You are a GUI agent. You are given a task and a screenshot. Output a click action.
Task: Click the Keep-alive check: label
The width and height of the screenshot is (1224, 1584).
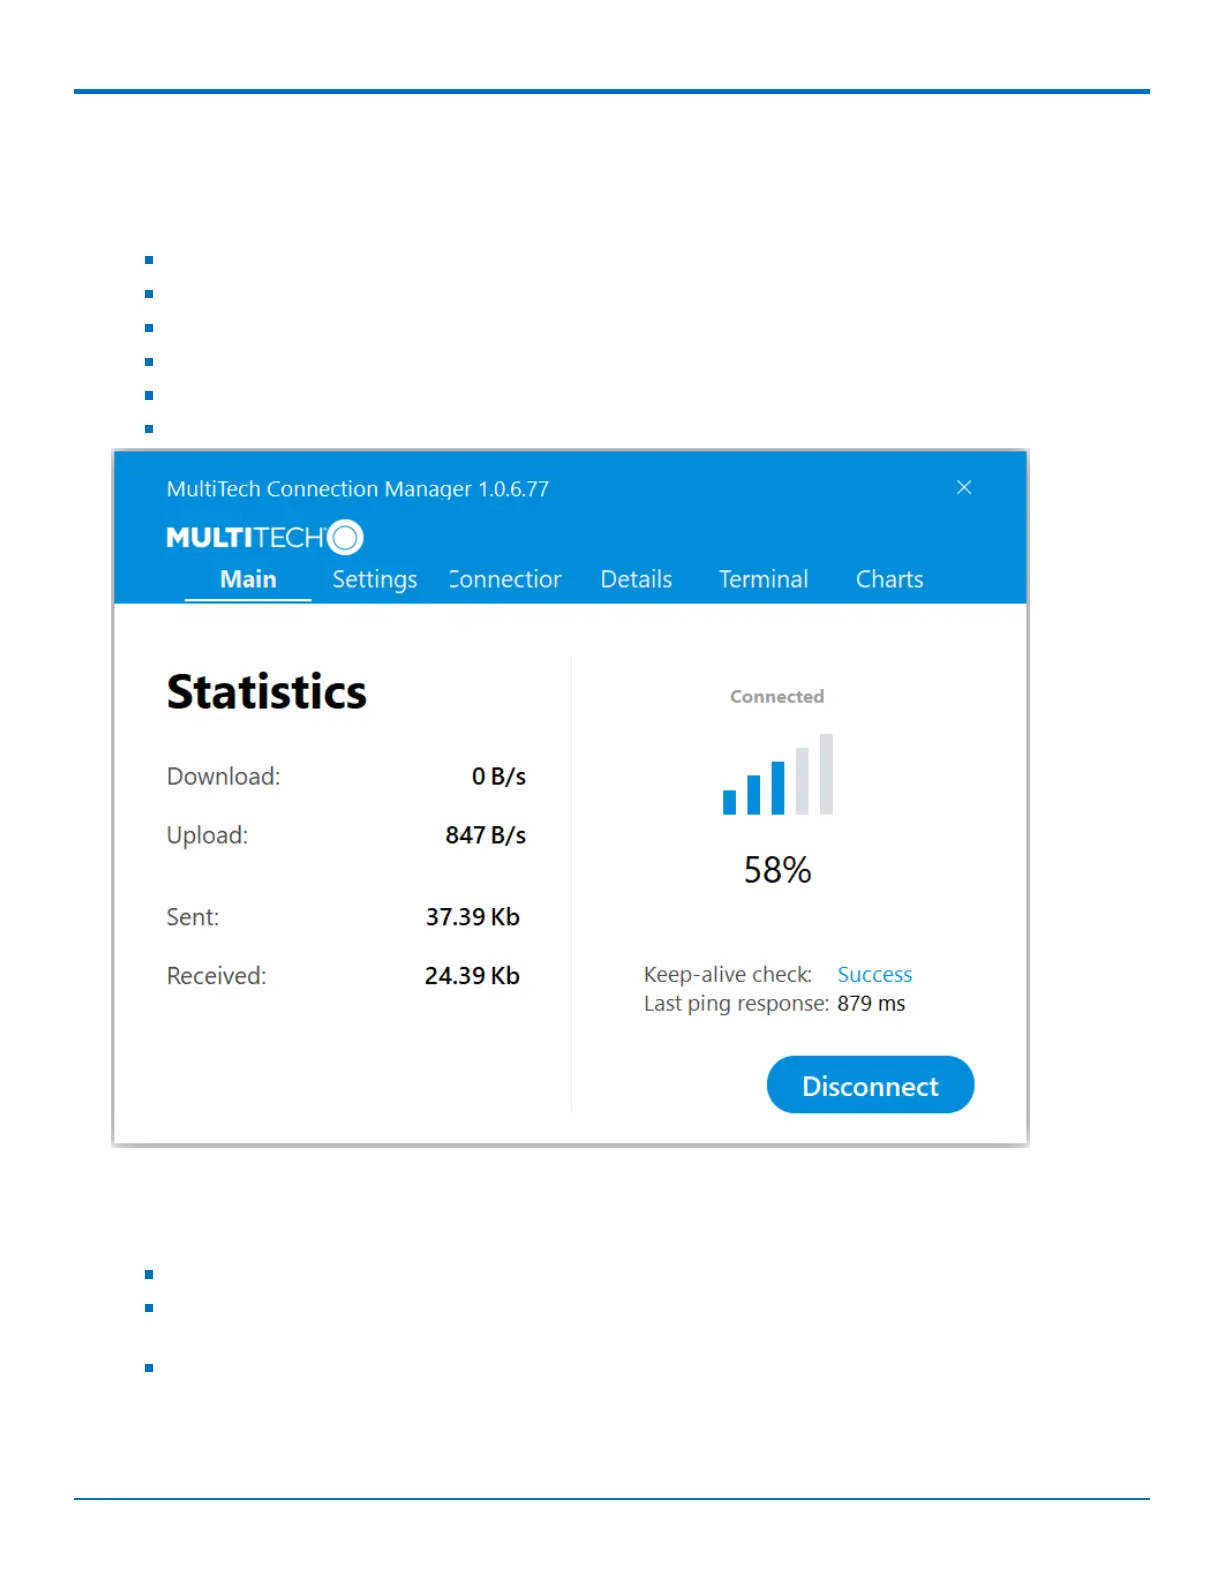coord(728,974)
